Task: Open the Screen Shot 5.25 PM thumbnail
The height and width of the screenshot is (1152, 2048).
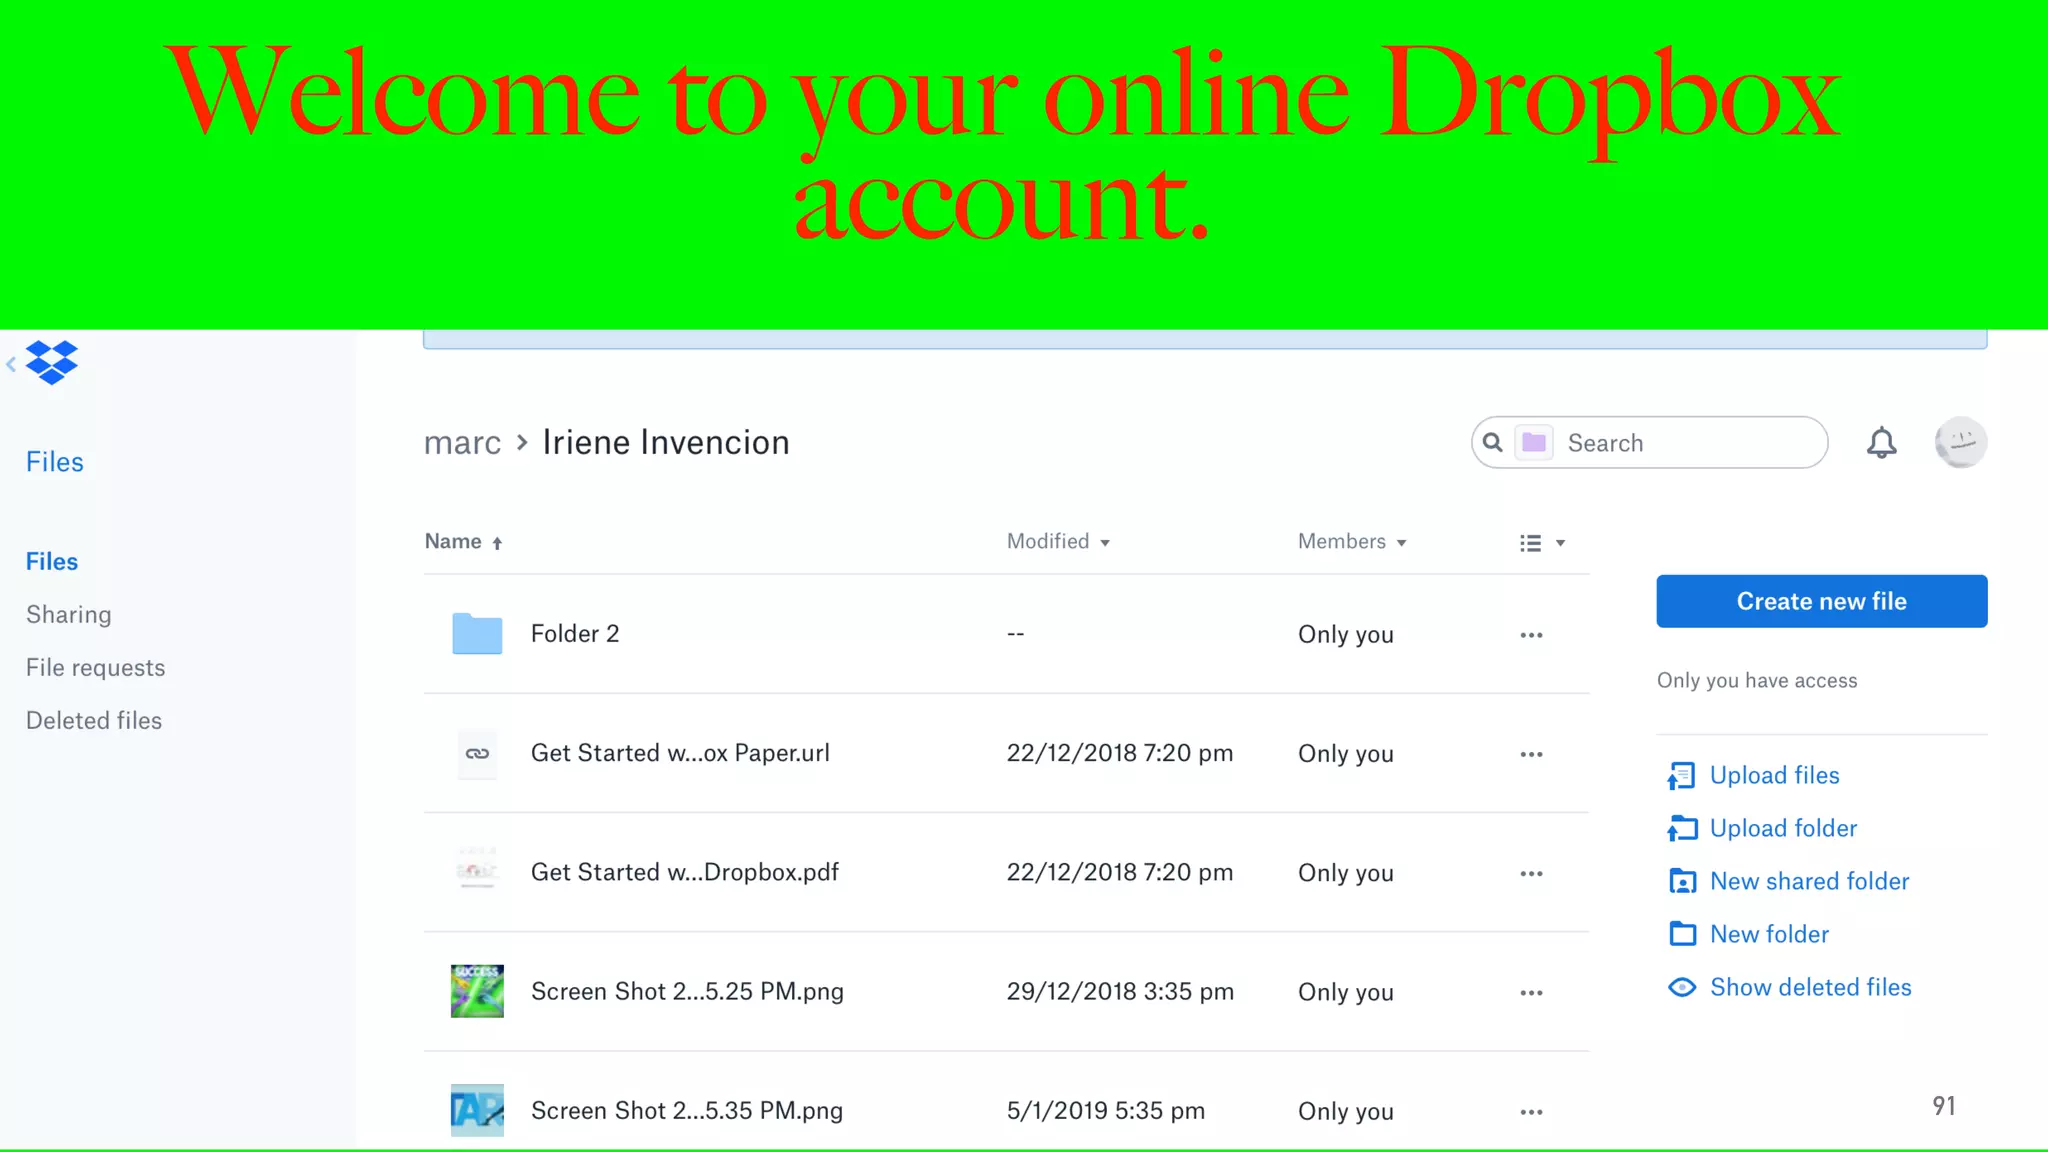Action: [x=477, y=991]
